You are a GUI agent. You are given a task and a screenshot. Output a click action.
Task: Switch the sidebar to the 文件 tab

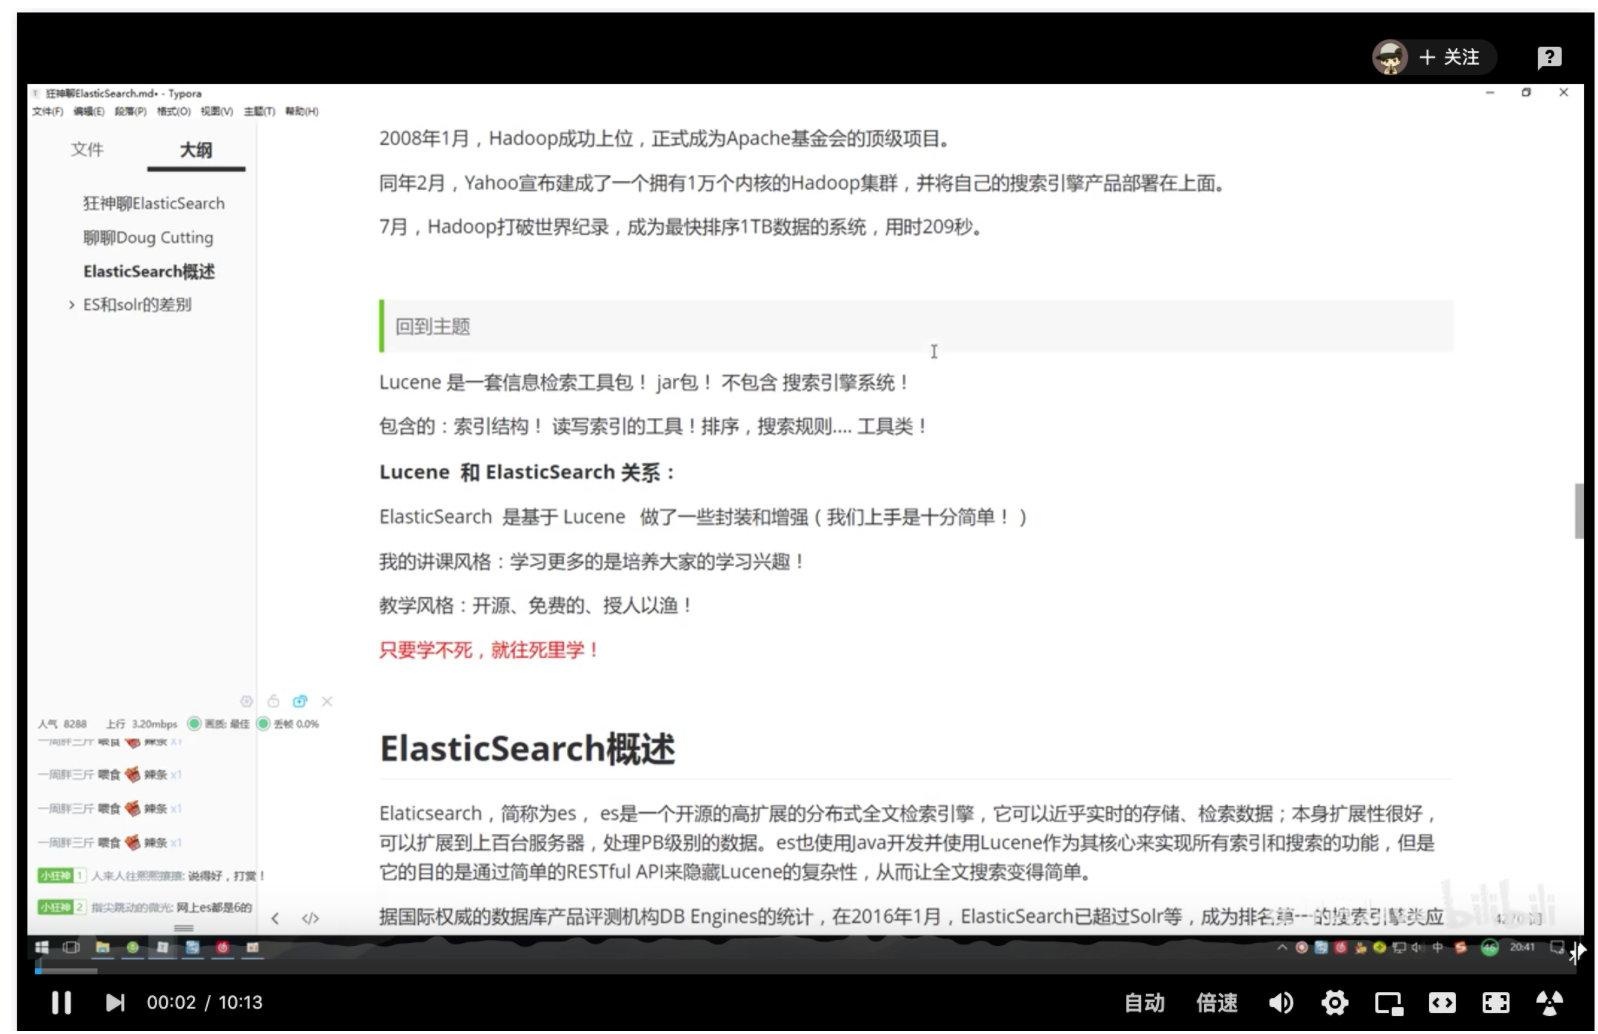point(87,149)
